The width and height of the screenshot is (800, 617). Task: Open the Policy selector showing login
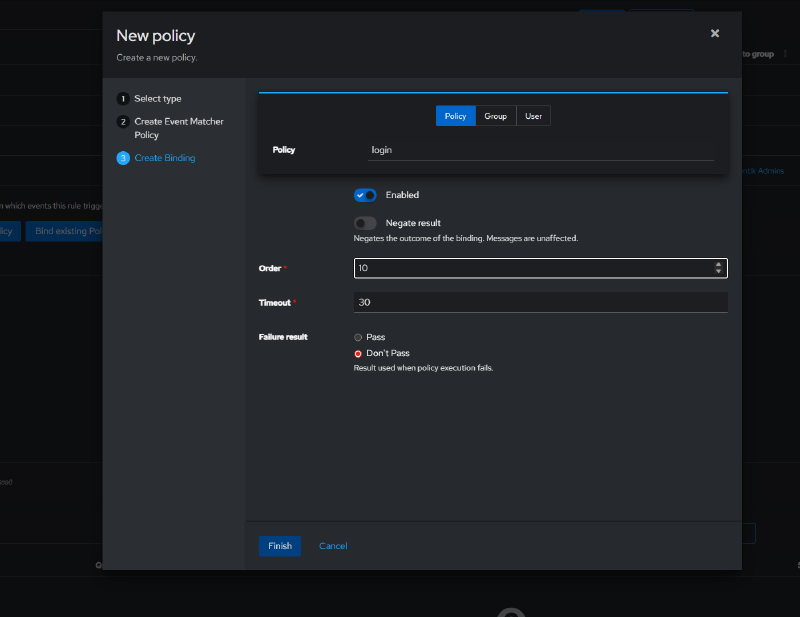540,150
